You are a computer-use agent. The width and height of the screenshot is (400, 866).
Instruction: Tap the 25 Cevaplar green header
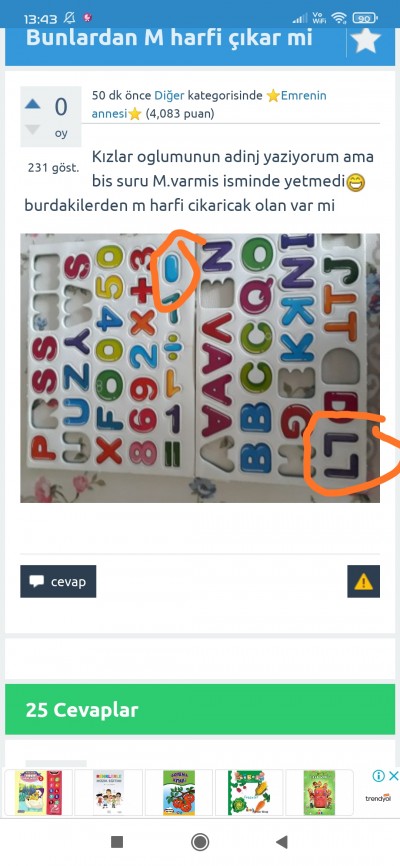[200, 709]
